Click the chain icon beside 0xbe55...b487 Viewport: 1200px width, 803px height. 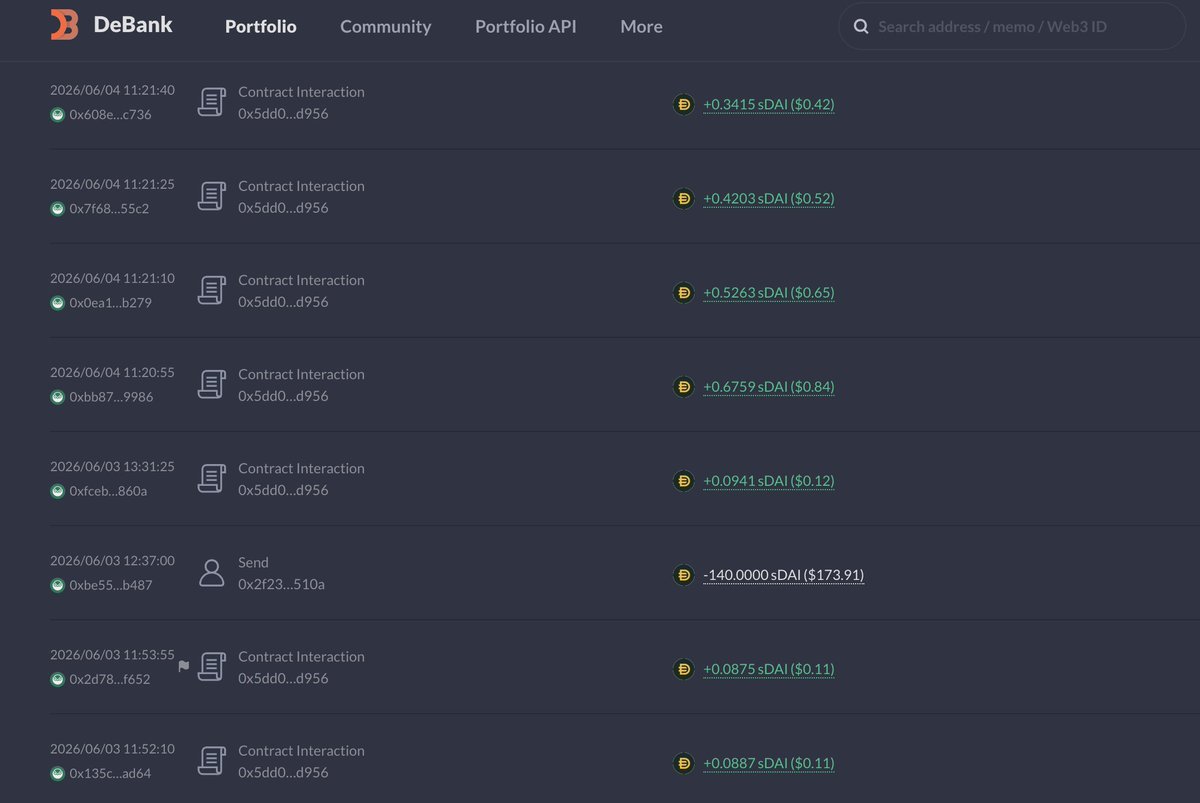pos(57,585)
